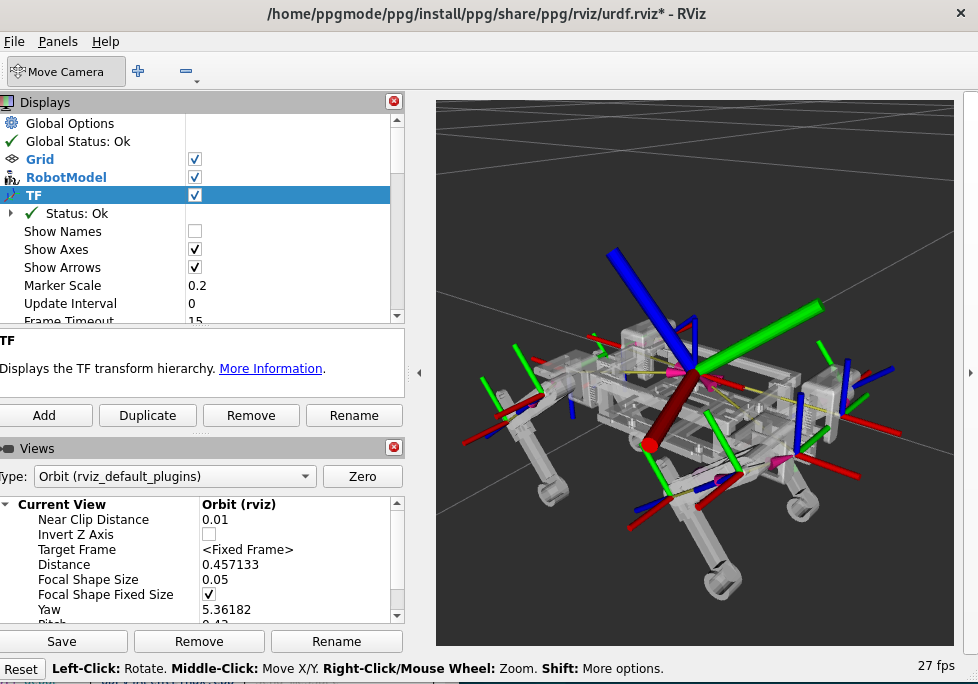Open the toolbar minus-icon dropdown arrow
The height and width of the screenshot is (684, 978).
coord(196,82)
